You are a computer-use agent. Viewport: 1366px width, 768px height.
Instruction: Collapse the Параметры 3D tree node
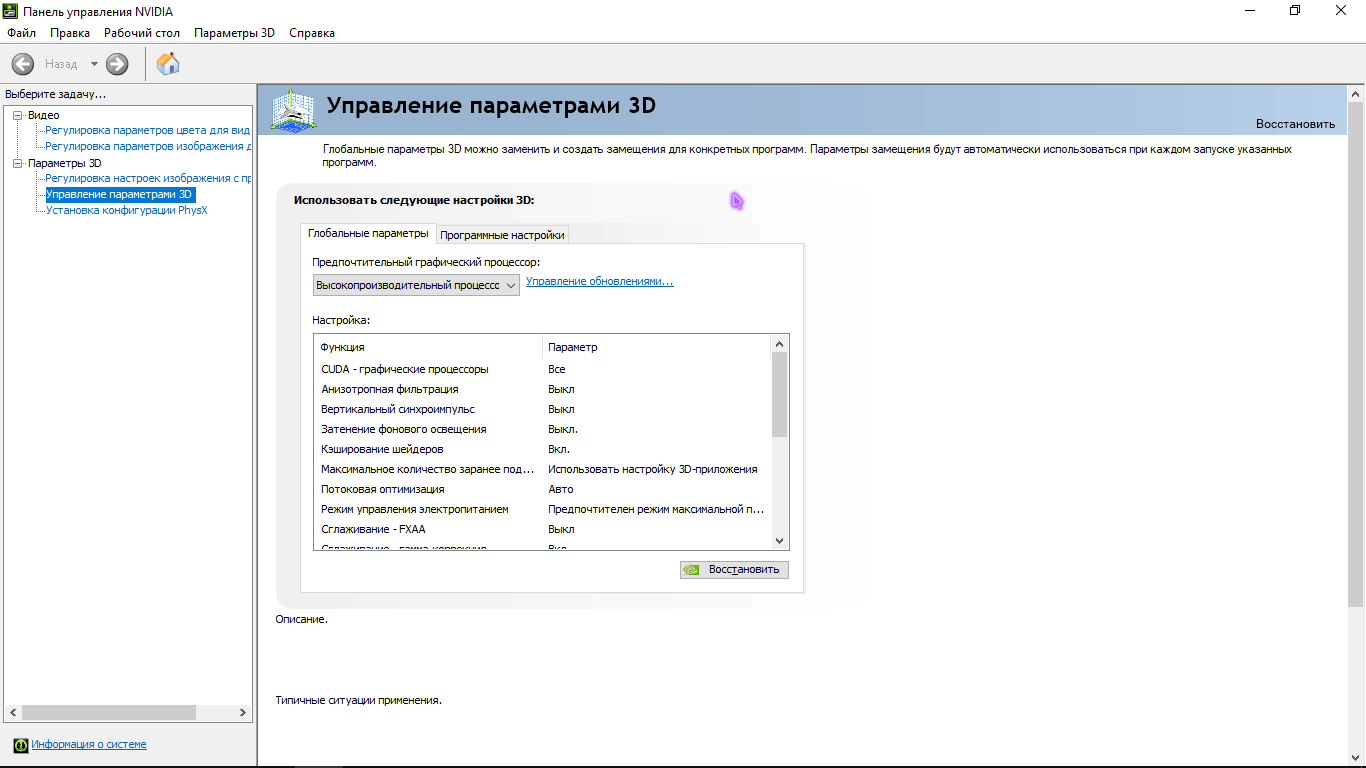[17, 163]
